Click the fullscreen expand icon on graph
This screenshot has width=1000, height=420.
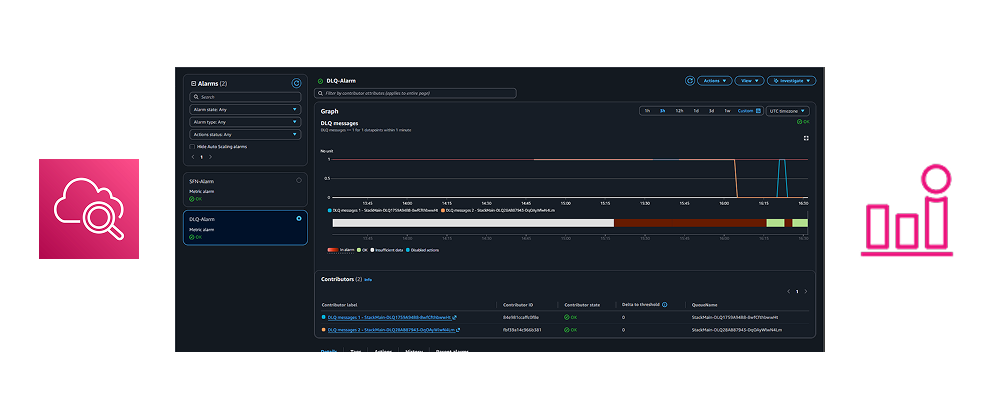pos(806,138)
